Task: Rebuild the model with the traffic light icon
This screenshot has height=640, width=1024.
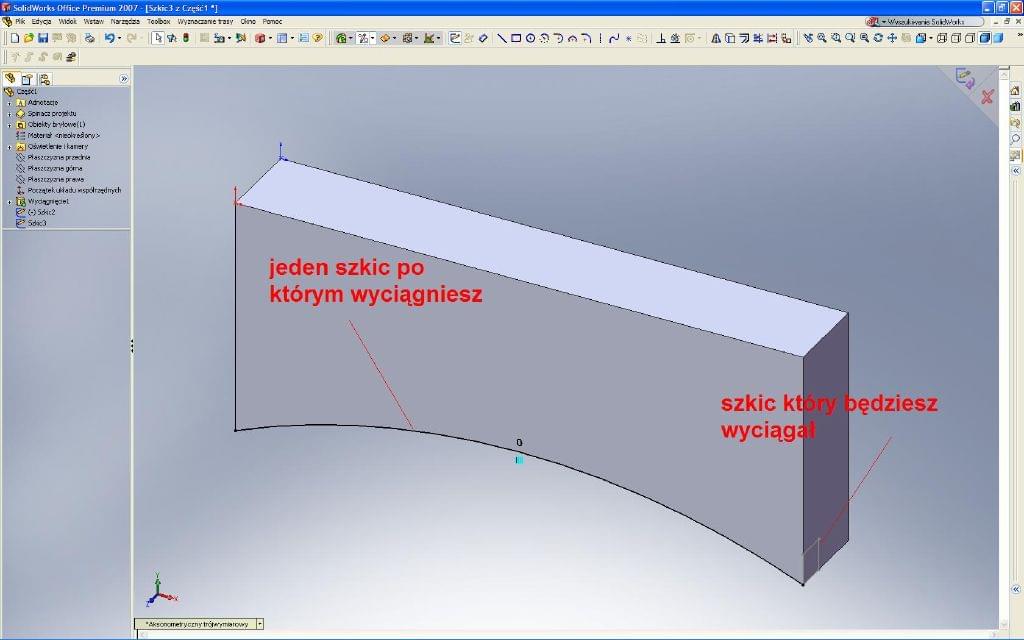Action: tap(186, 39)
